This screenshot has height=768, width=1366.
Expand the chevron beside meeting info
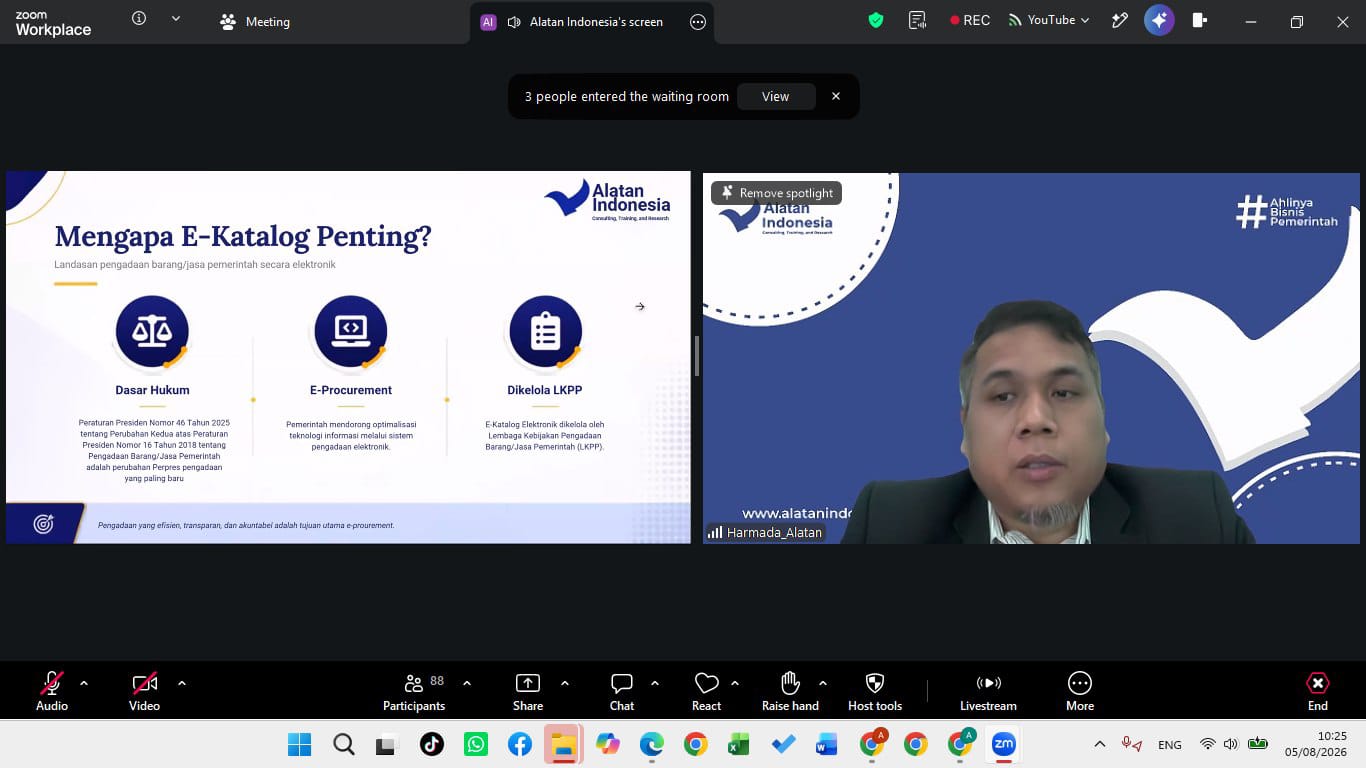pyautogui.click(x=176, y=19)
